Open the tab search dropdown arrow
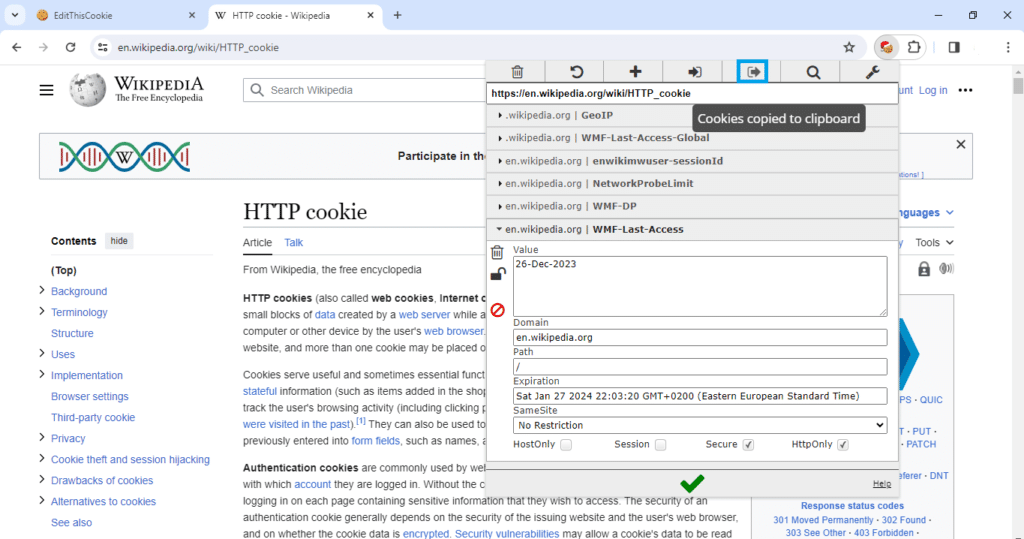This screenshot has height=539, width=1024. [x=14, y=15]
